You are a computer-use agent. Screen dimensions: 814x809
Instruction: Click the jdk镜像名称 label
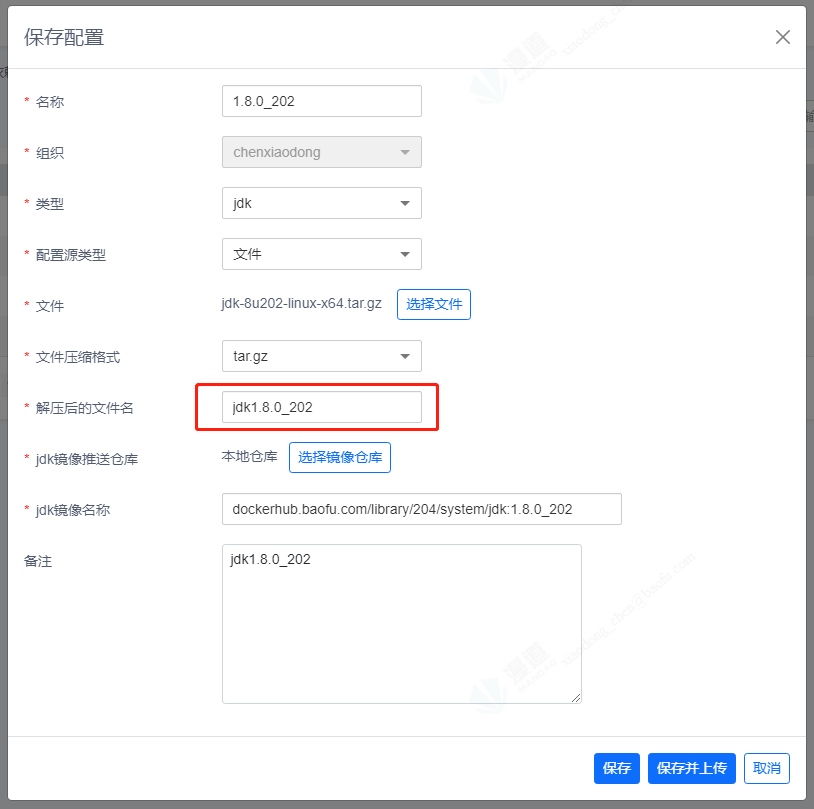click(73, 510)
